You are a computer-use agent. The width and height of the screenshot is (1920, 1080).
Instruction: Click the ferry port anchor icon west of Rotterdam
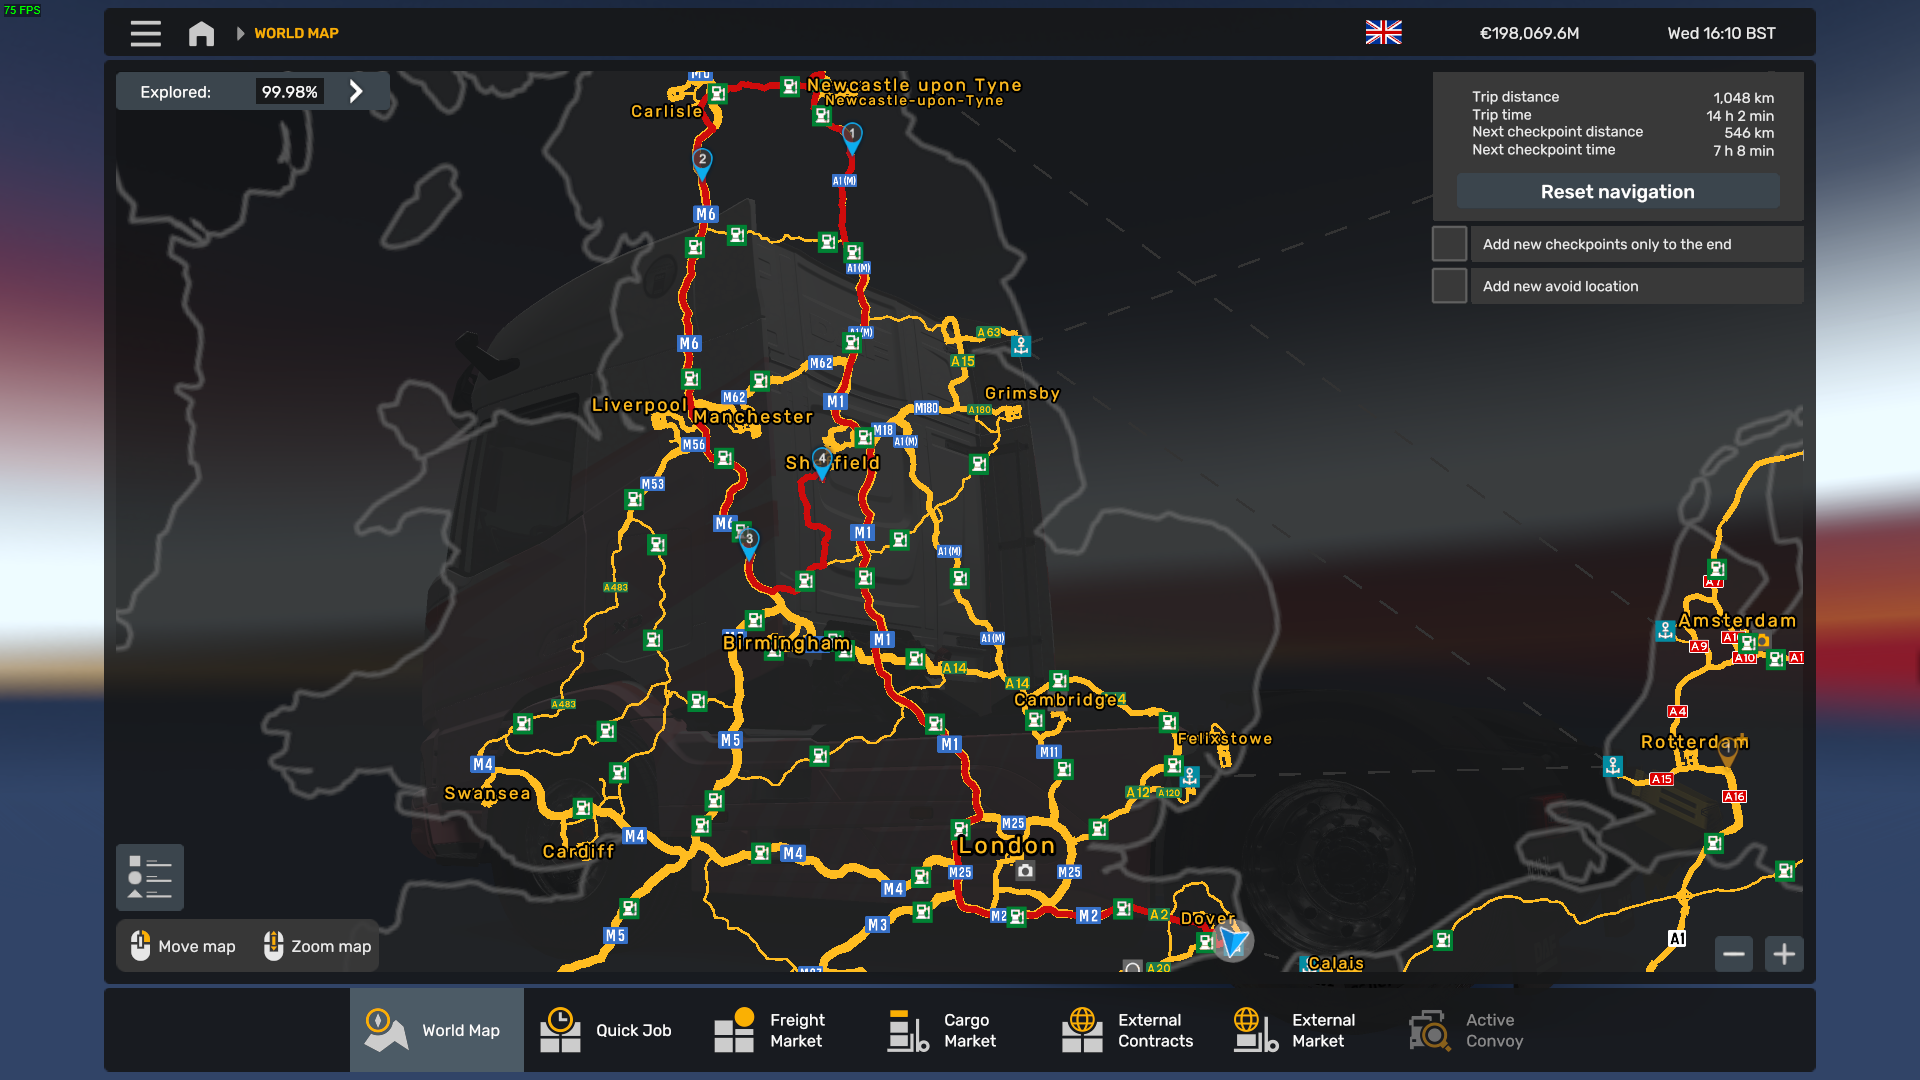pos(1613,766)
